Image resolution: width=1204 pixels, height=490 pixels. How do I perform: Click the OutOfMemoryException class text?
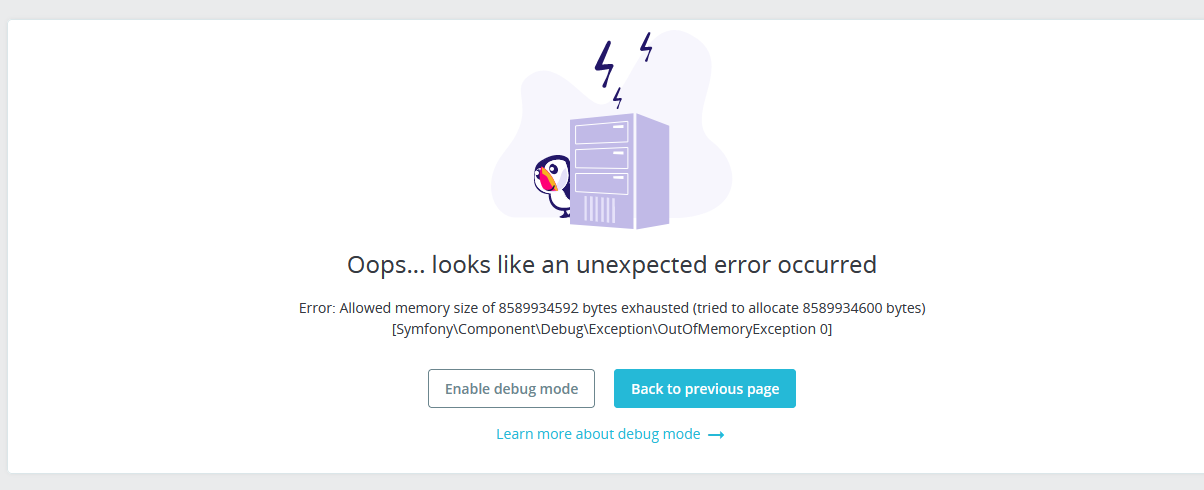coord(611,329)
